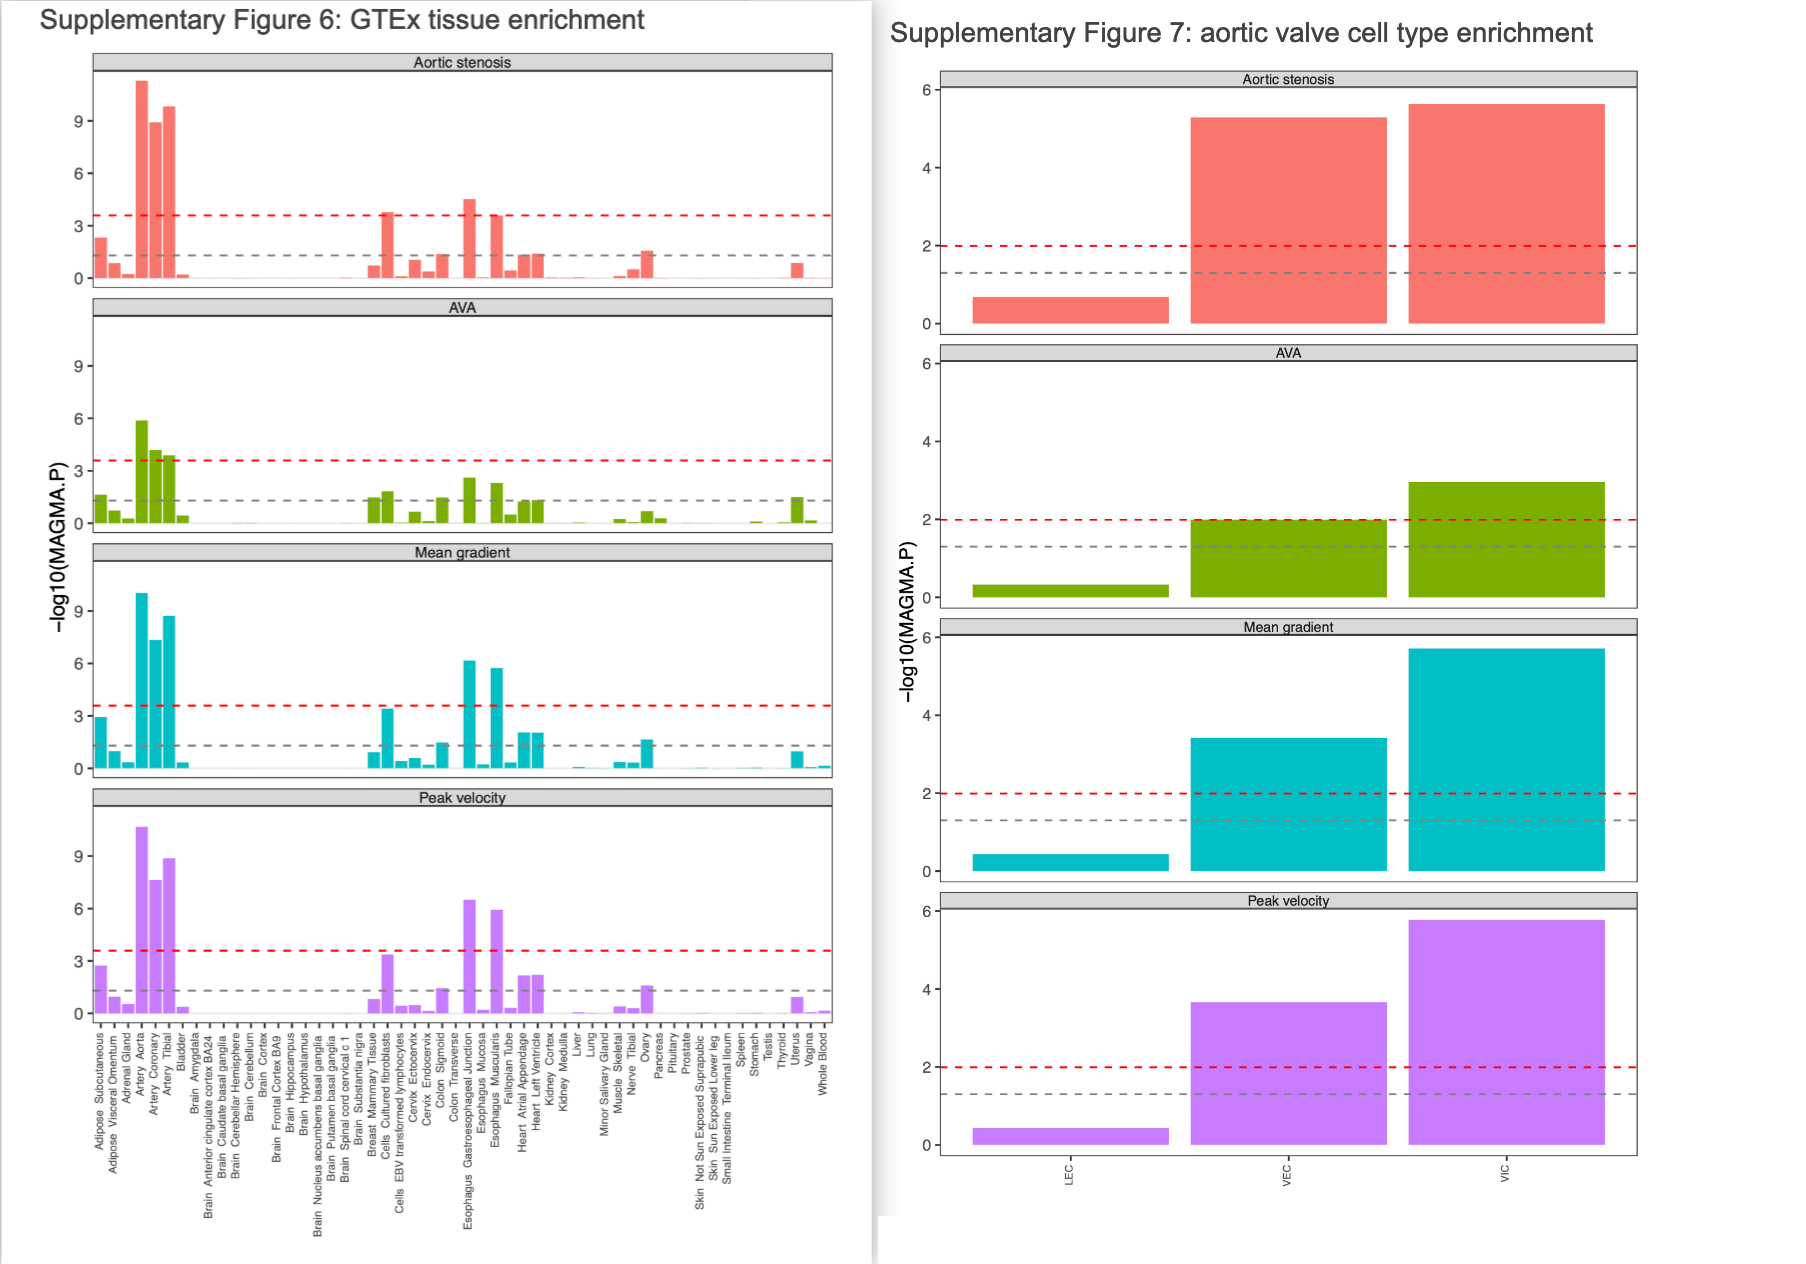Click the purple LEC bar in Peak velocity panel
Viewport: 1806px width, 1264px height.
pyautogui.click(x=1070, y=1136)
